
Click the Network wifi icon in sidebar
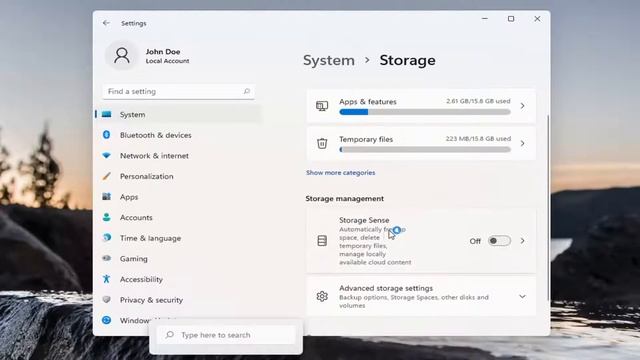pos(107,156)
